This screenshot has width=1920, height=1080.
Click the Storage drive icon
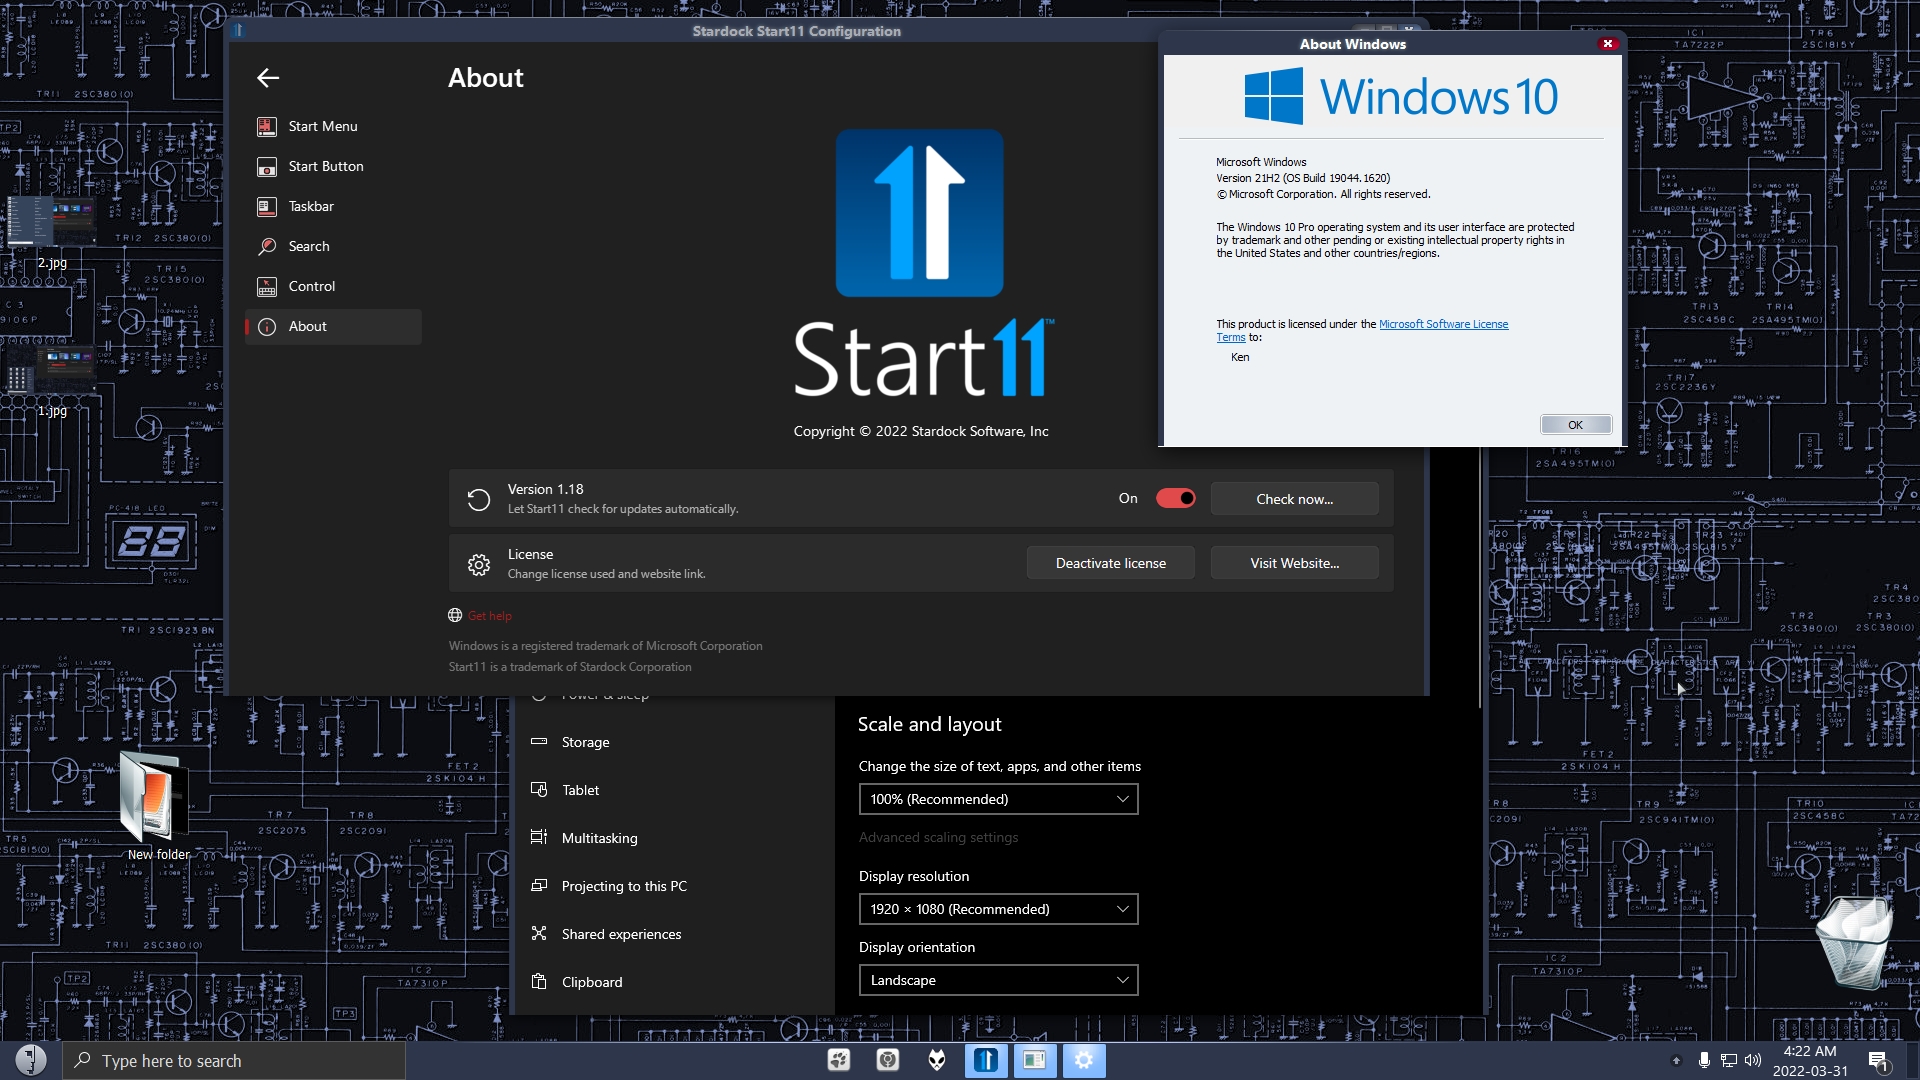(539, 741)
